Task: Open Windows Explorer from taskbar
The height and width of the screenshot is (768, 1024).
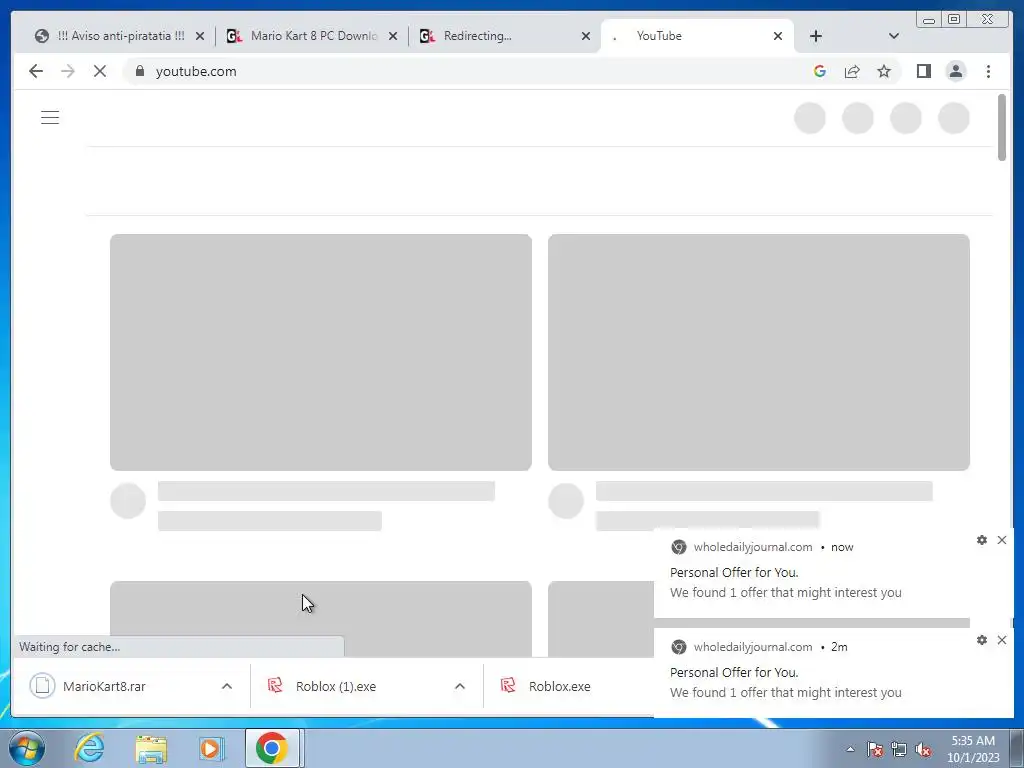Action: click(x=151, y=748)
